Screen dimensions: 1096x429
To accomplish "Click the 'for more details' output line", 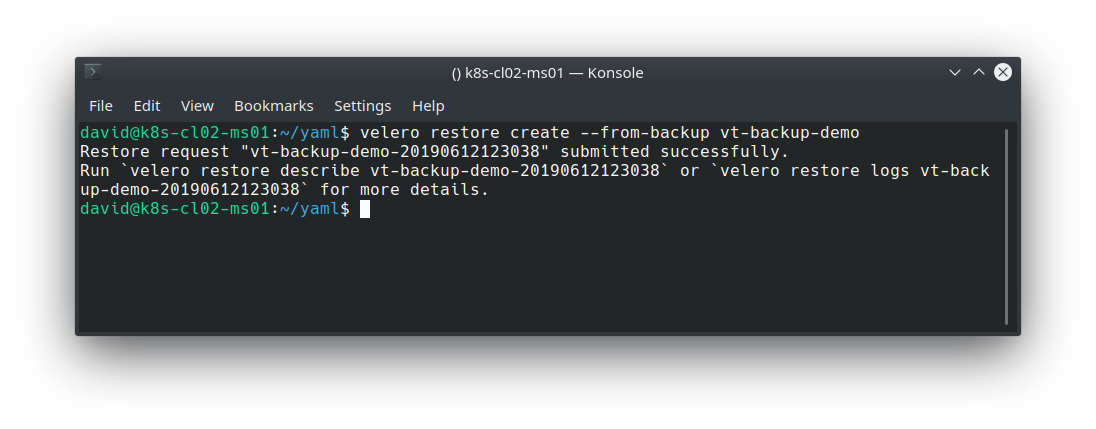I will [405, 190].
